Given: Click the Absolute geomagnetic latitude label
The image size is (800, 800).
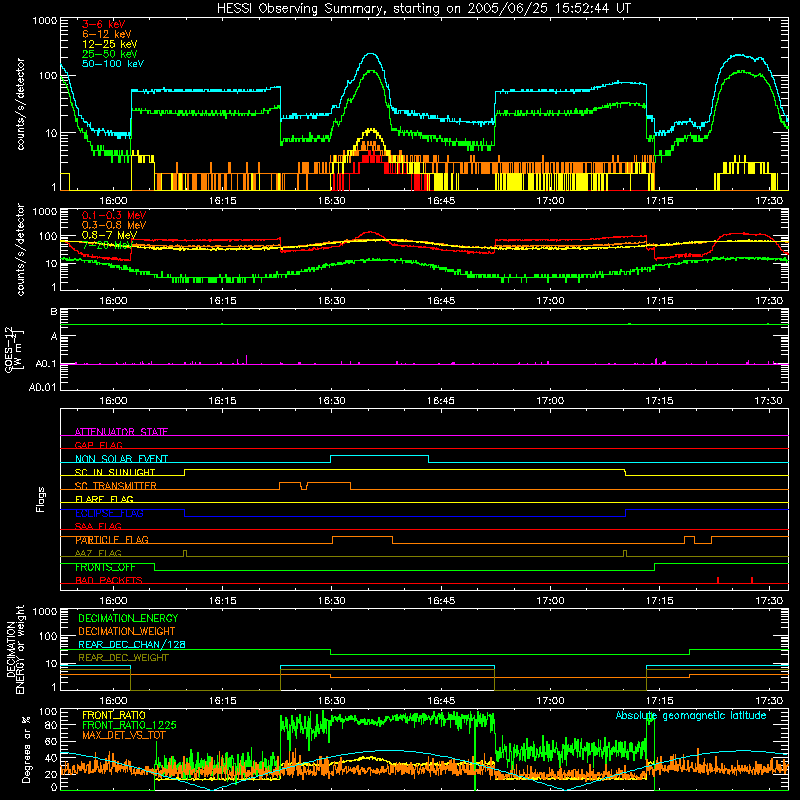Looking at the screenshot, I should (691, 716).
